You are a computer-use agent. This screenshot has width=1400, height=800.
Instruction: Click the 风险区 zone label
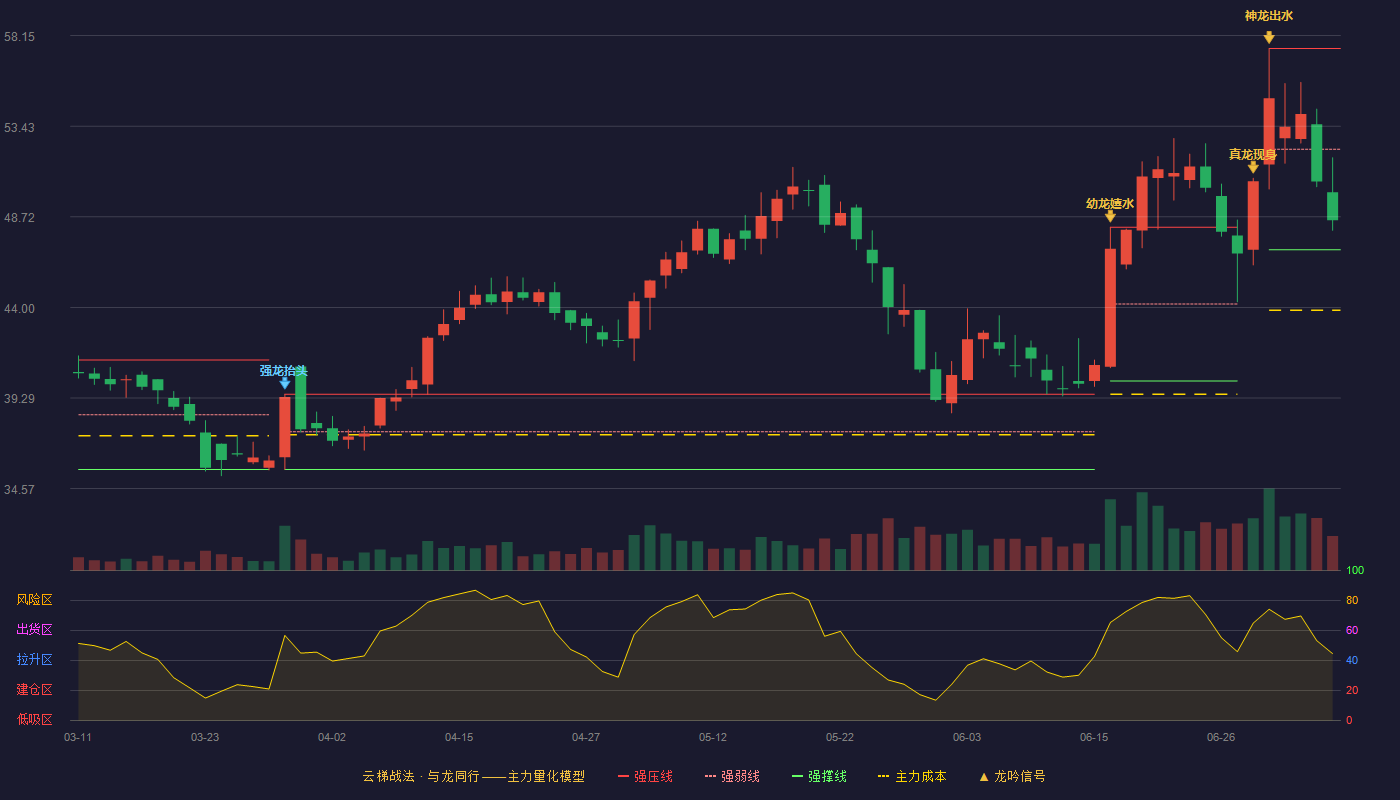(34, 600)
